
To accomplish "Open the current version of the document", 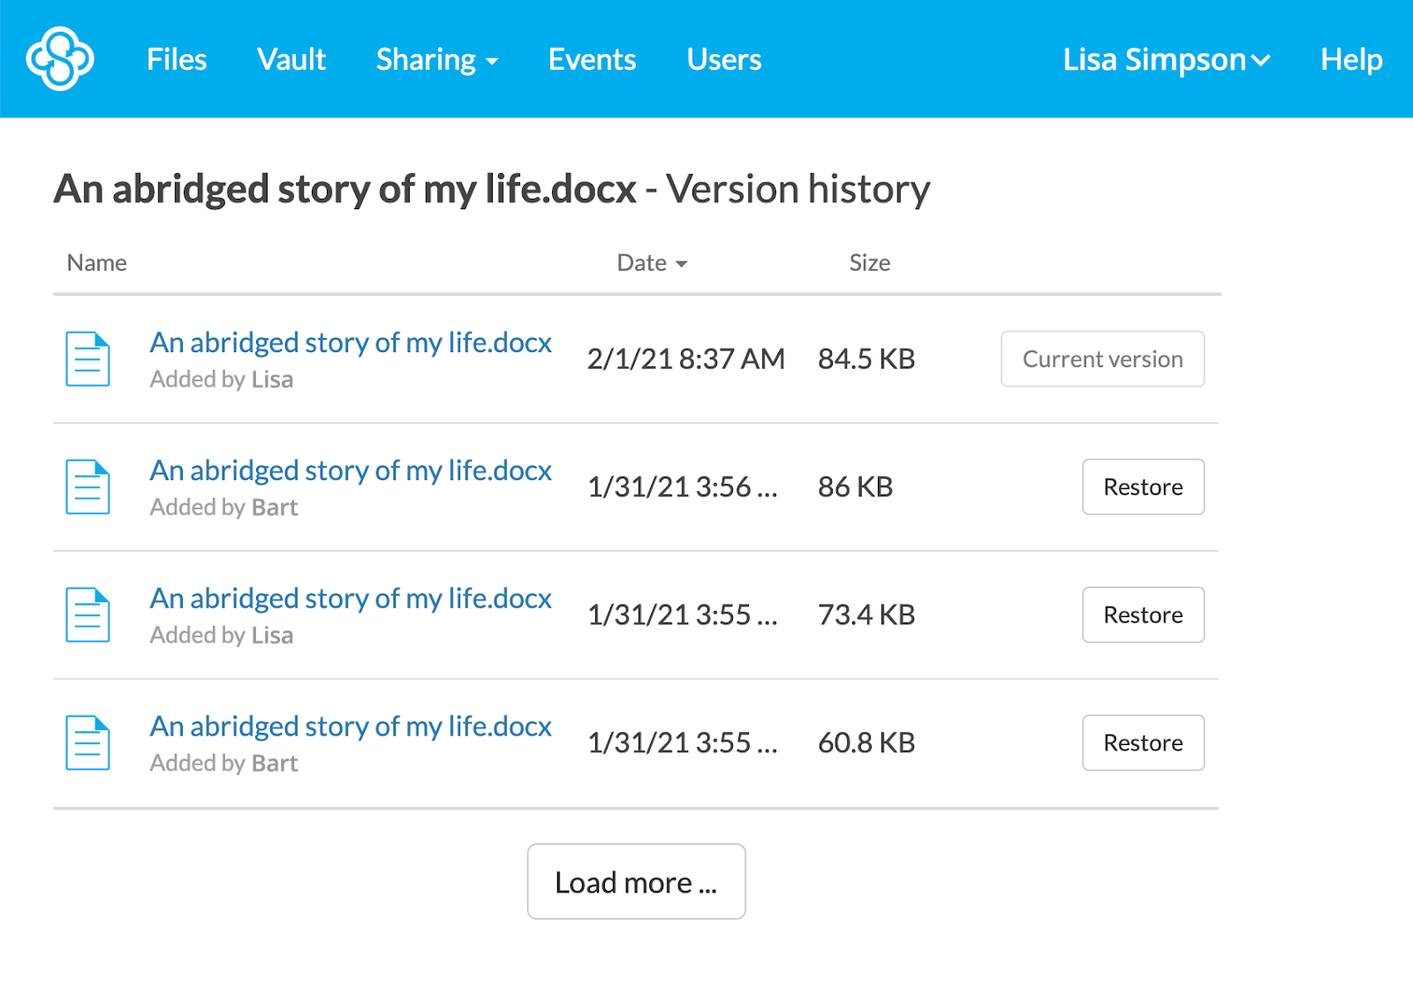I will (351, 342).
